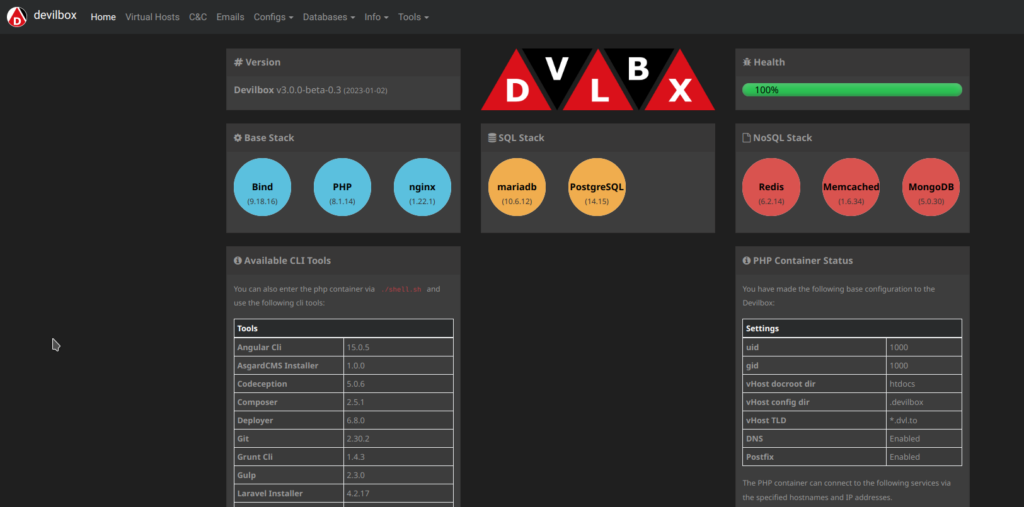Click the large DVLBX banner logo
This screenshot has height=507, width=1024.
click(x=597, y=80)
